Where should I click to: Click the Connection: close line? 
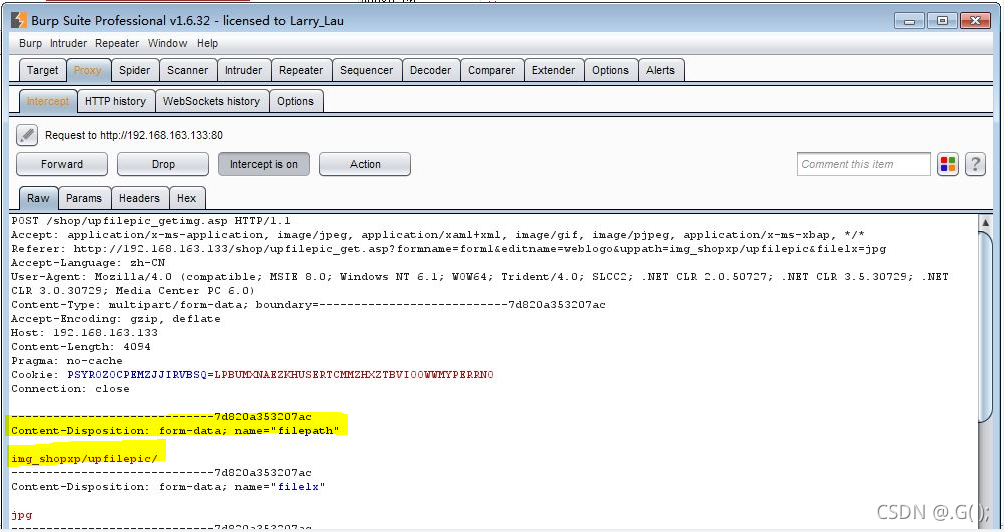[x=70, y=389]
